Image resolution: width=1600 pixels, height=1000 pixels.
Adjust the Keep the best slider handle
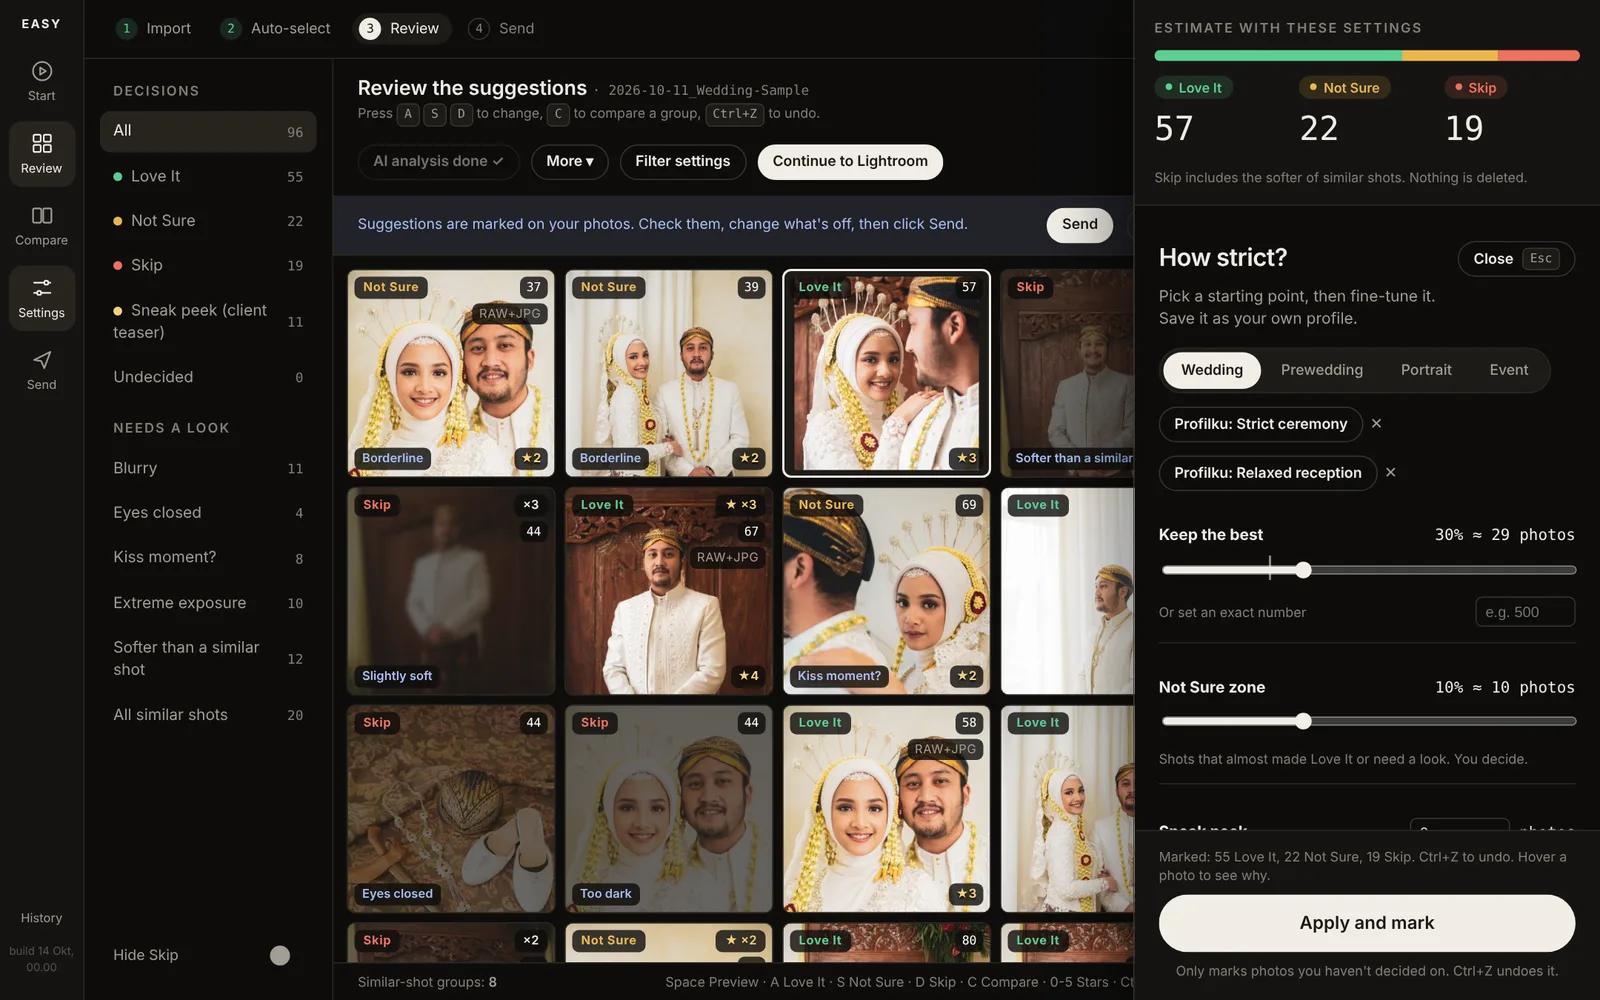coord(1303,570)
